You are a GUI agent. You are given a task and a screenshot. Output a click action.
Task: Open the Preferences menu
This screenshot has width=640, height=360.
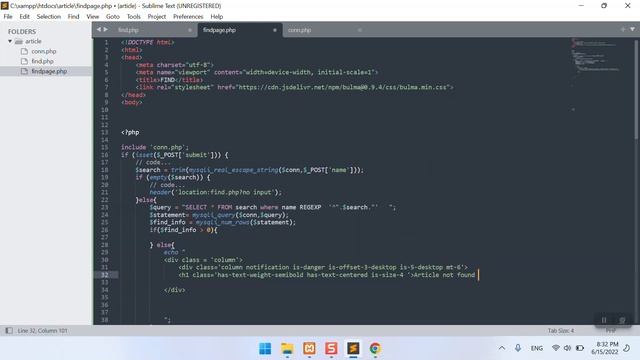[x=188, y=17]
